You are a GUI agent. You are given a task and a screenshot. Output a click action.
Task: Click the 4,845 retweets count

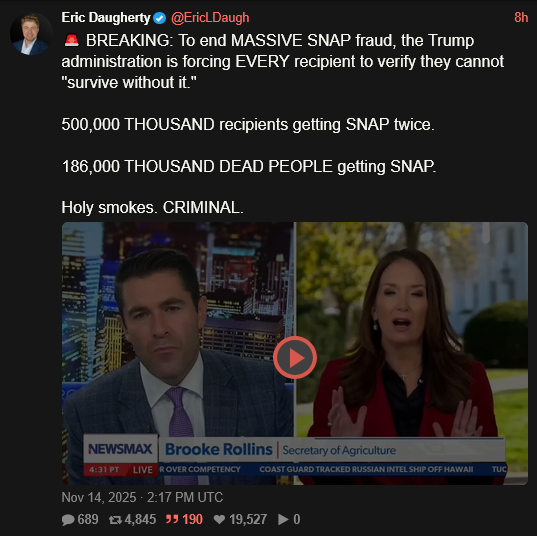(140, 520)
